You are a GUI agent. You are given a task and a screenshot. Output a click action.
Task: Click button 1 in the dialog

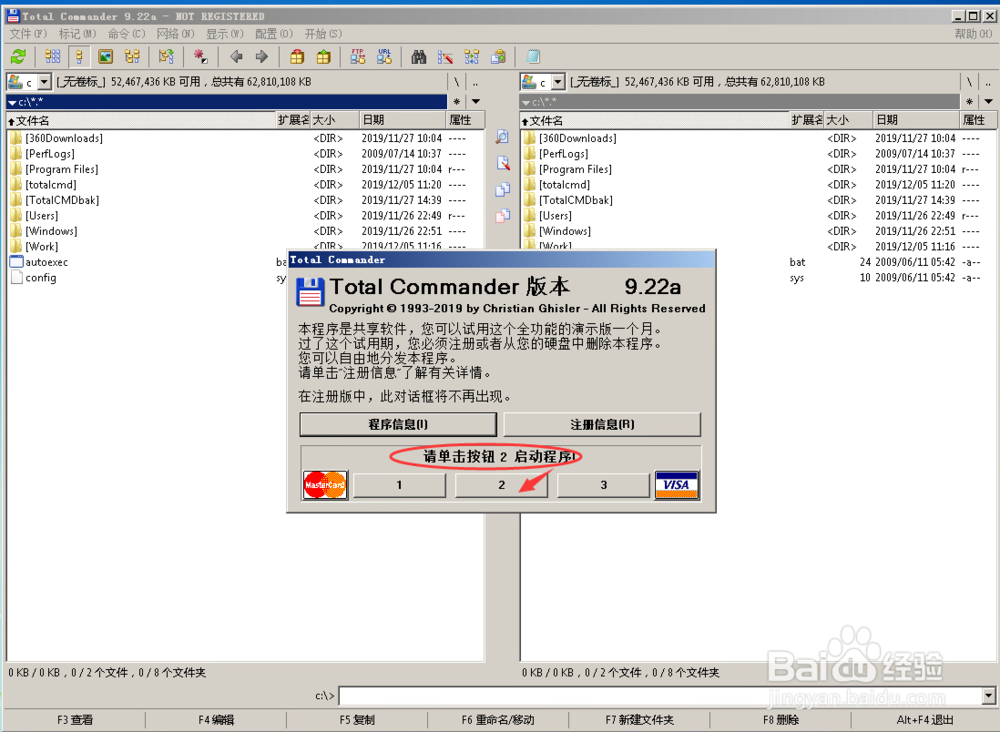pos(399,485)
